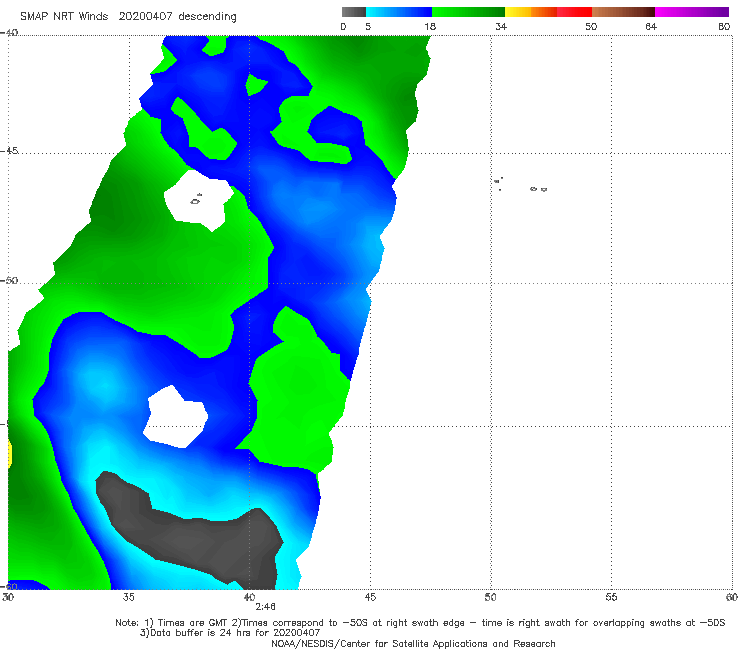Click the brown 50-64 segment of the color bar

(623, 12)
